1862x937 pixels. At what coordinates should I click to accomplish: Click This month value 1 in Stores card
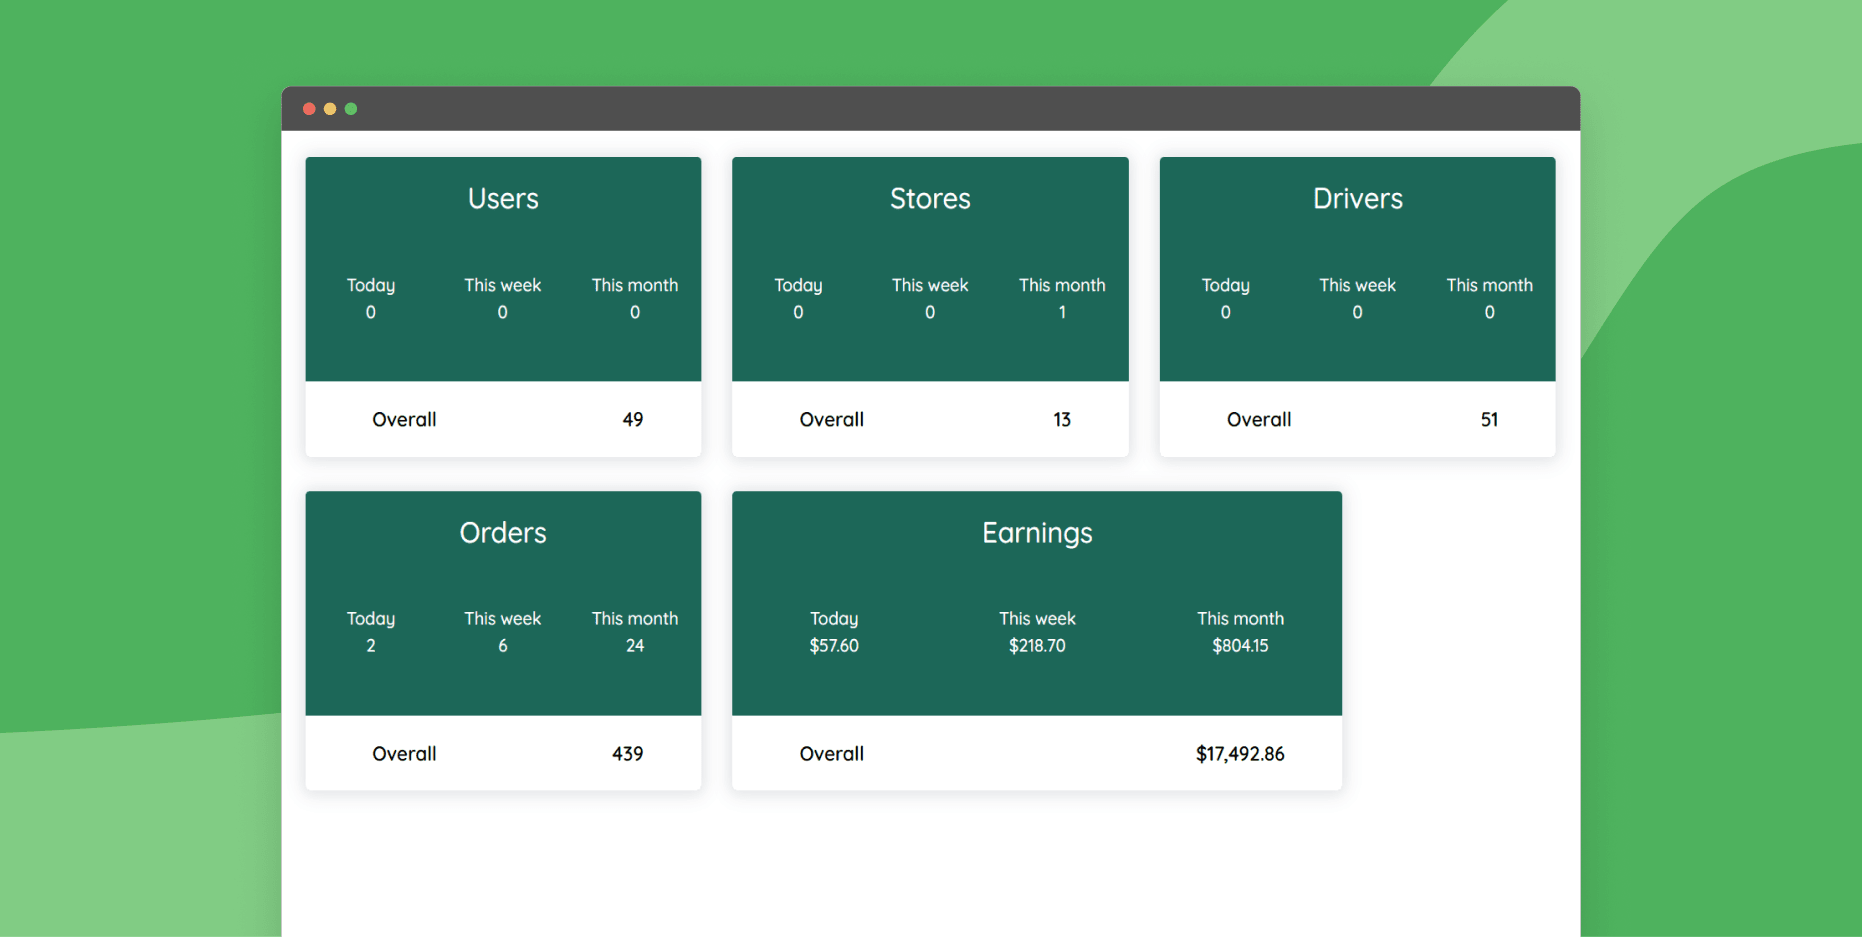point(1062,313)
